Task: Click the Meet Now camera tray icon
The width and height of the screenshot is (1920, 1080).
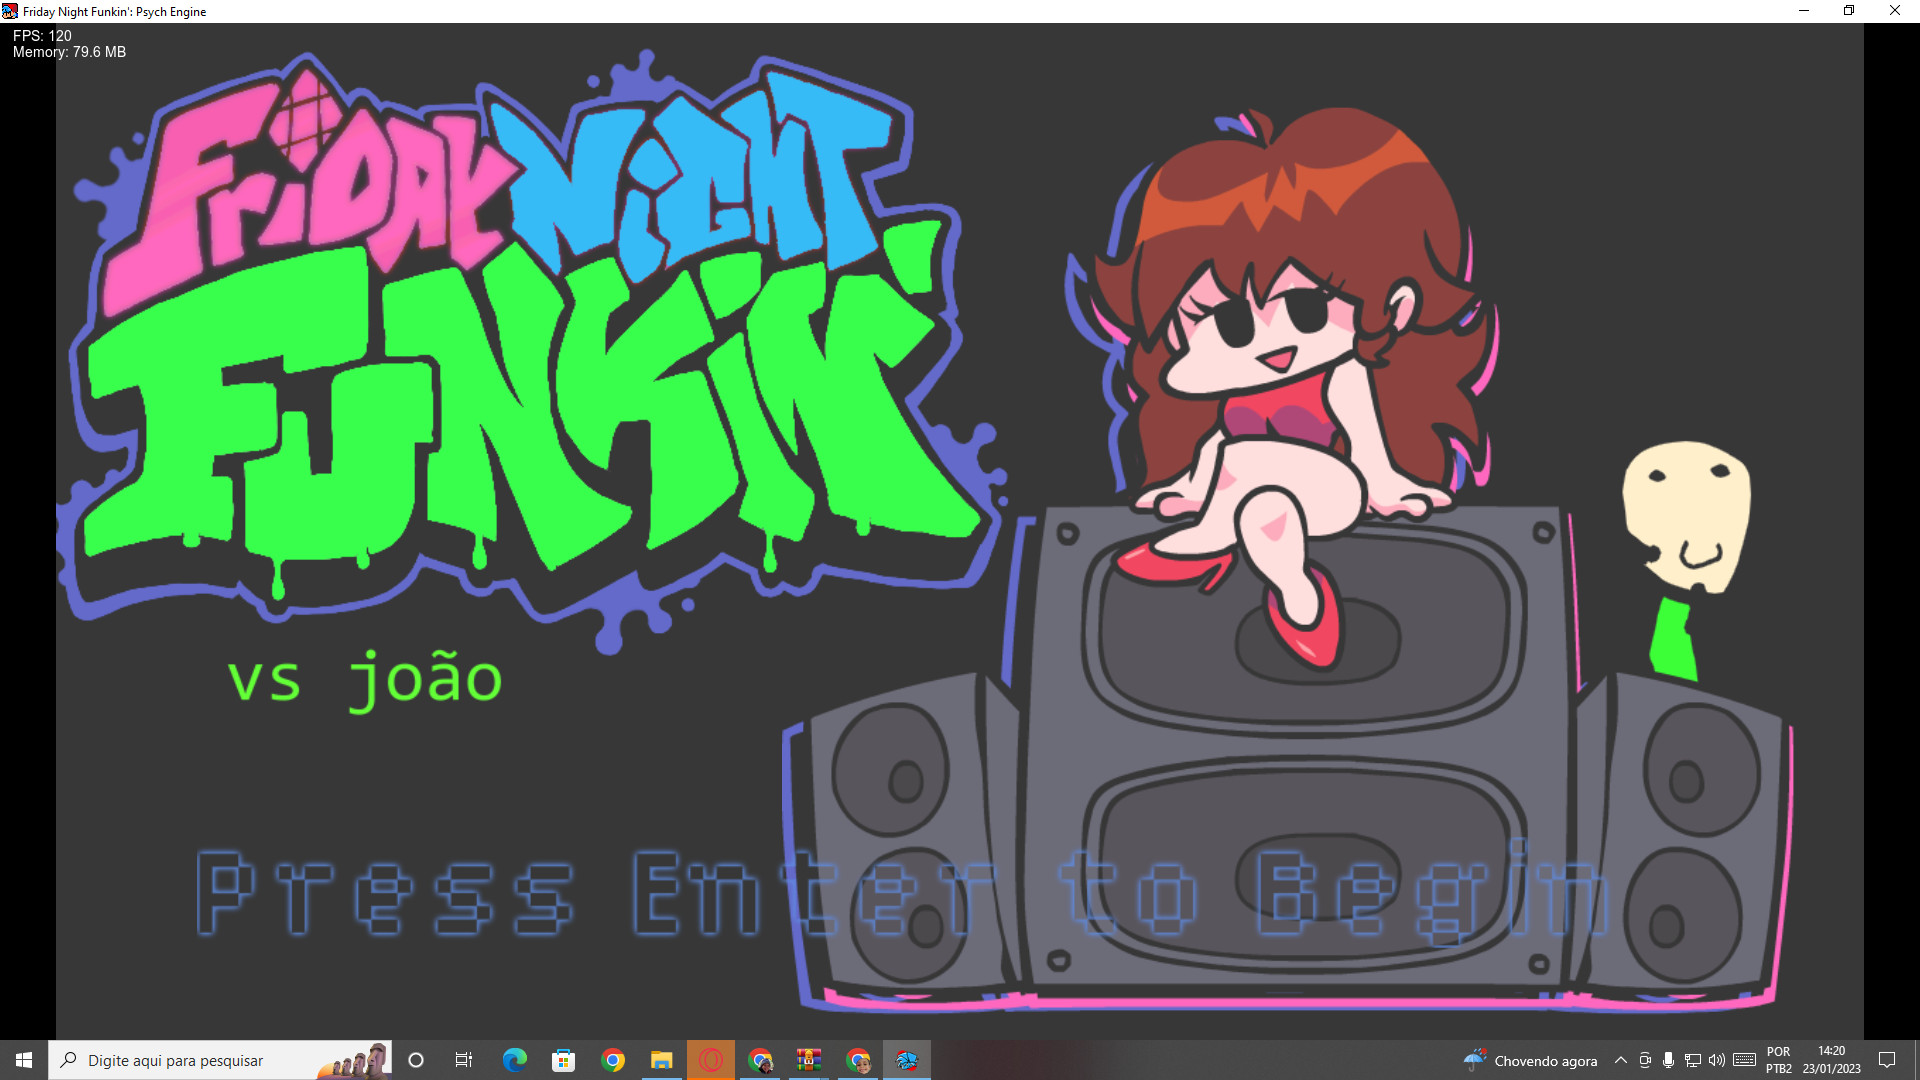Action: click(x=1645, y=1060)
